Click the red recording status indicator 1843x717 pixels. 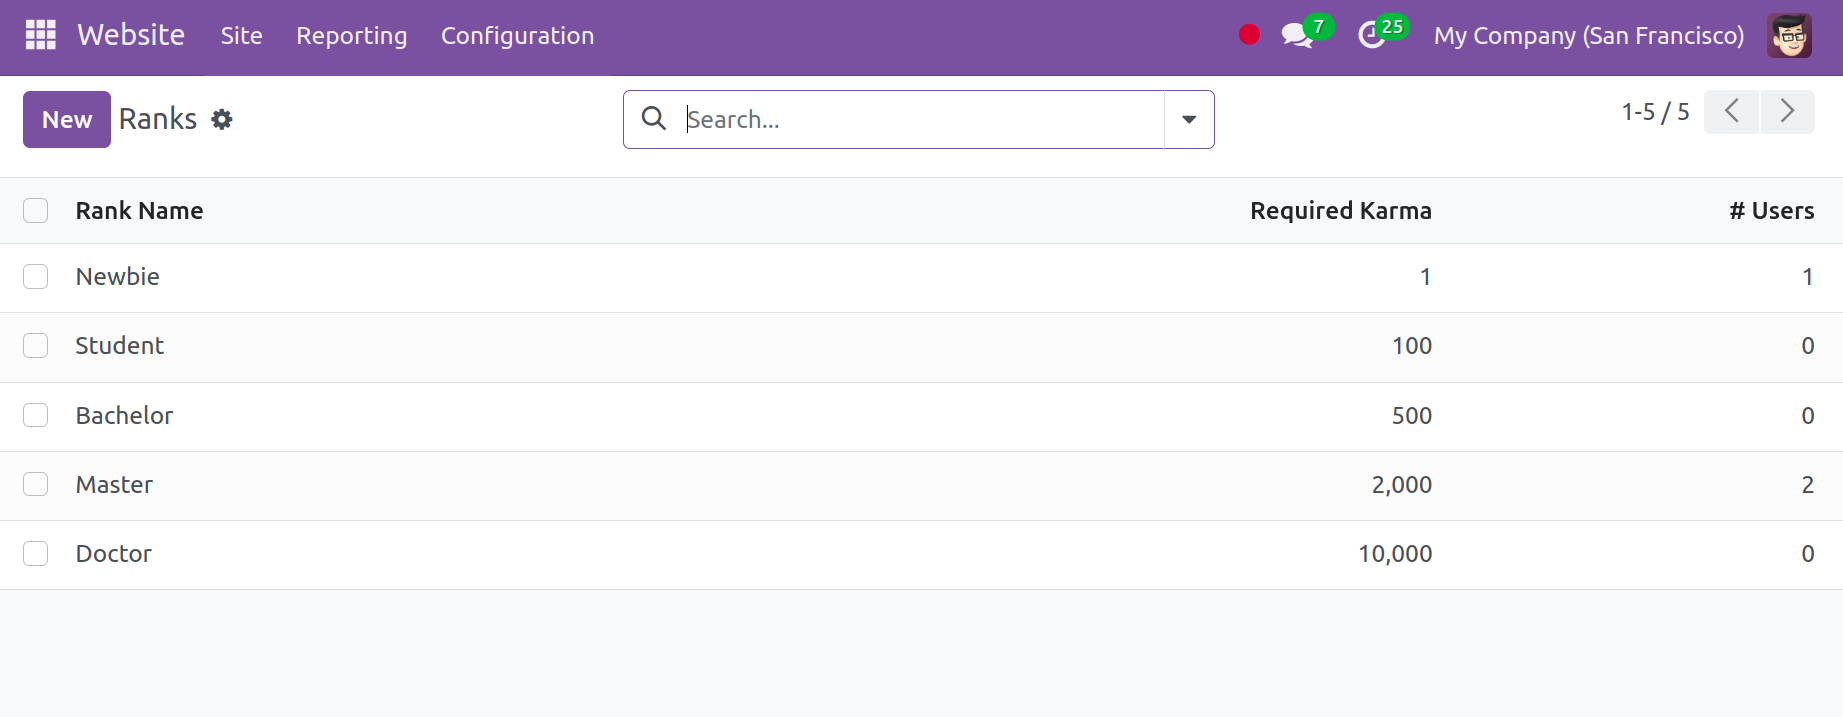[1249, 35]
